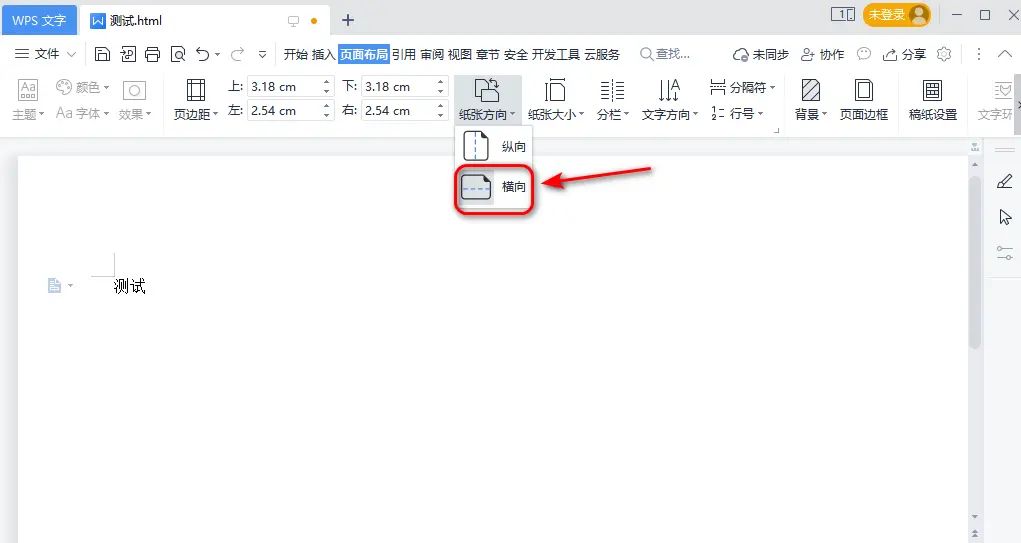Click the Undo arrow icon
1021x543 pixels.
[203, 54]
